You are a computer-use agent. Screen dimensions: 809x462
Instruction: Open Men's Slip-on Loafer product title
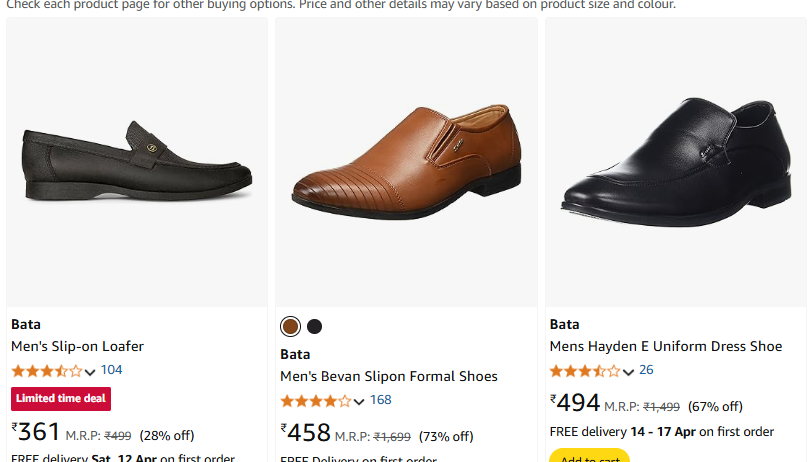77,346
